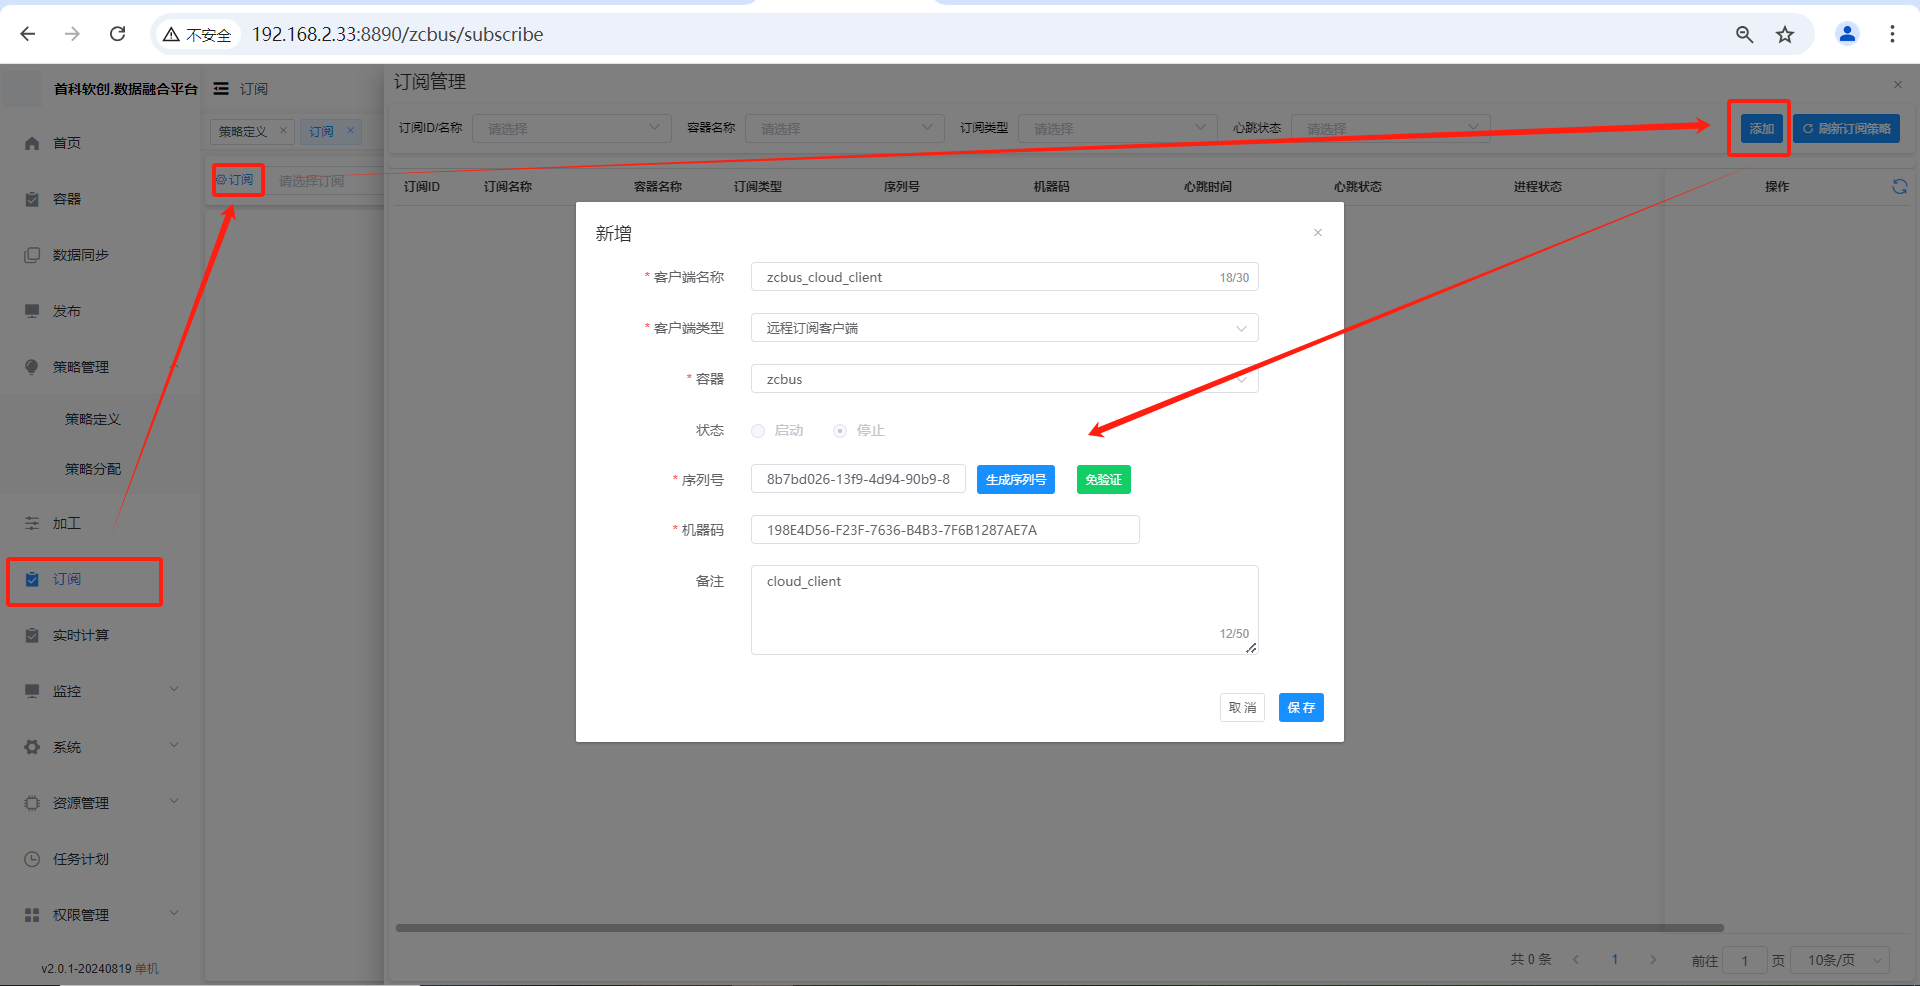The image size is (1920, 986).
Task: Click the 任务计划 clock icon
Action: [x=32, y=859]
